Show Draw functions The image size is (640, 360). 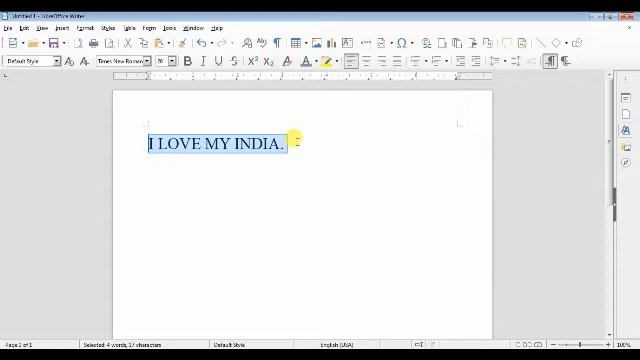click(577, 43)
